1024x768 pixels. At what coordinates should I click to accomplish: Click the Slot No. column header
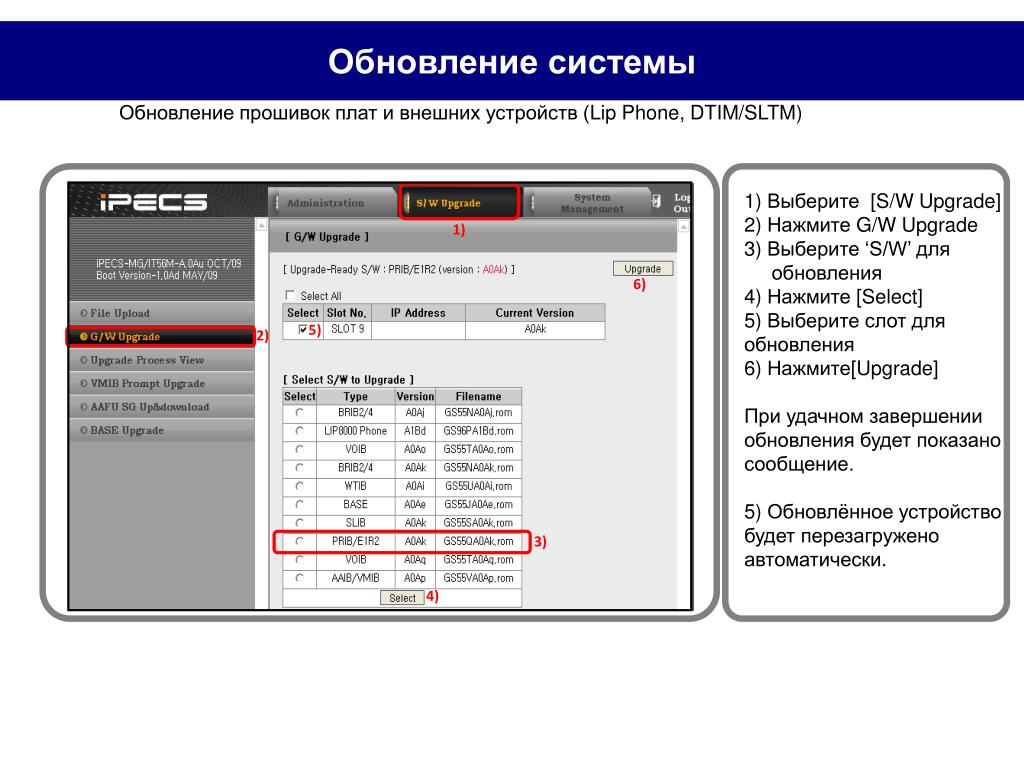click(347, 313)
